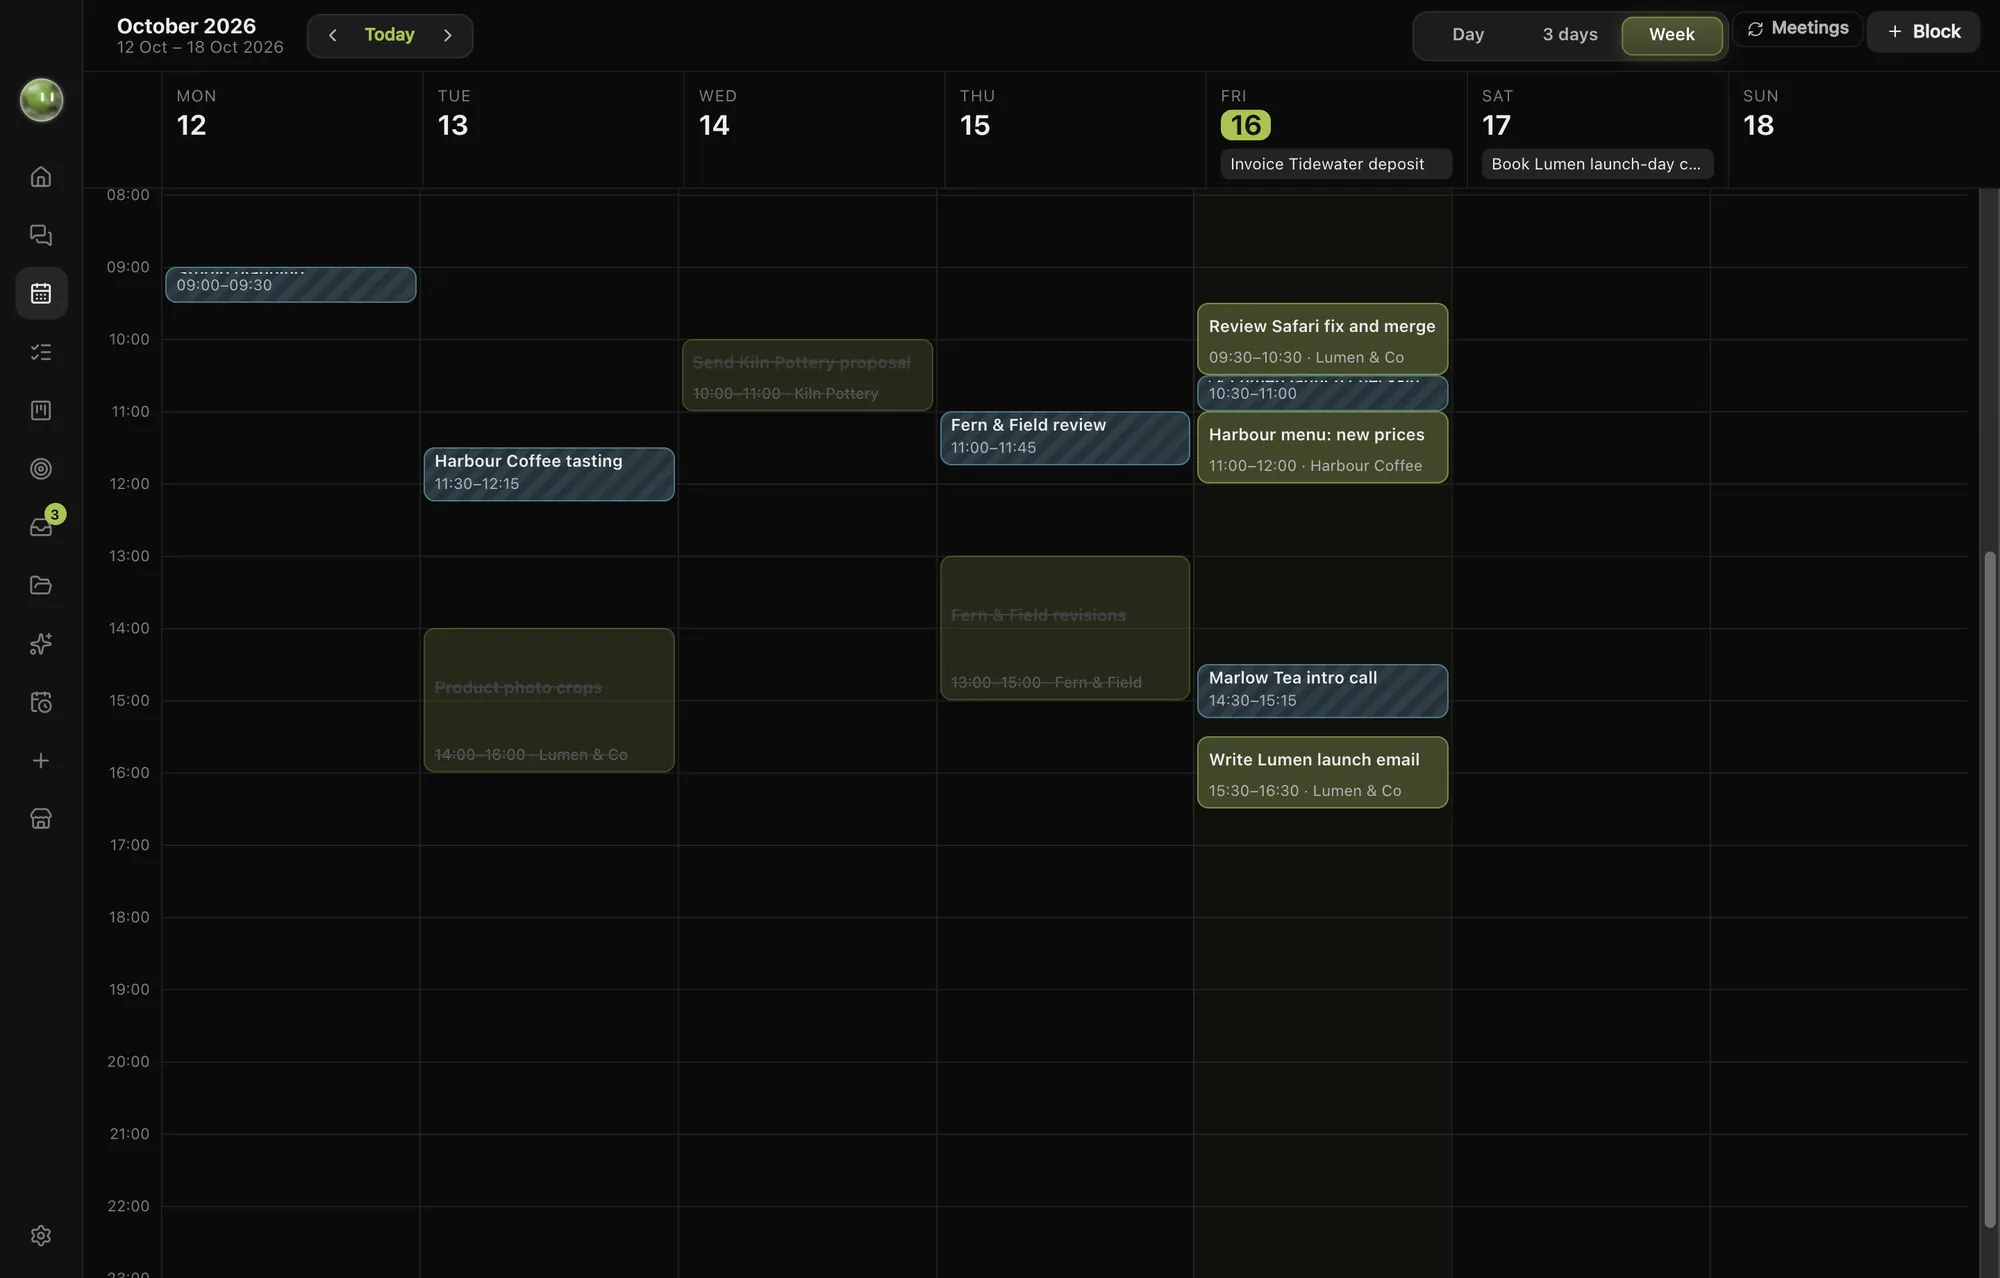Screen dimensions: 2000x1278
Task: Click the Meetings sync button
Action: click(x=1798, y=29)
